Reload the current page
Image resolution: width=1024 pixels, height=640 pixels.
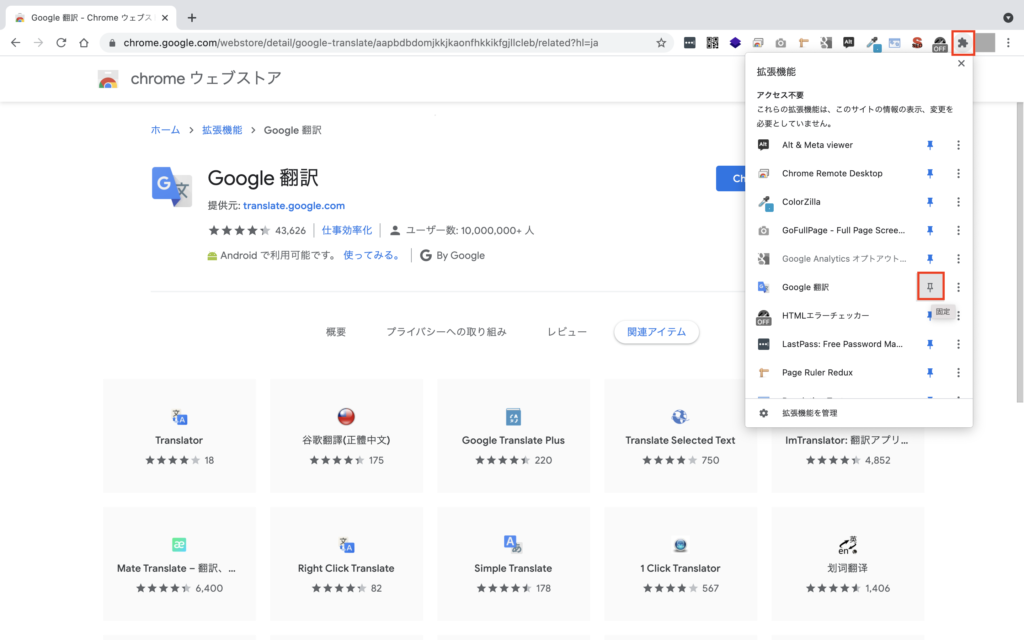tap(61, 43)
